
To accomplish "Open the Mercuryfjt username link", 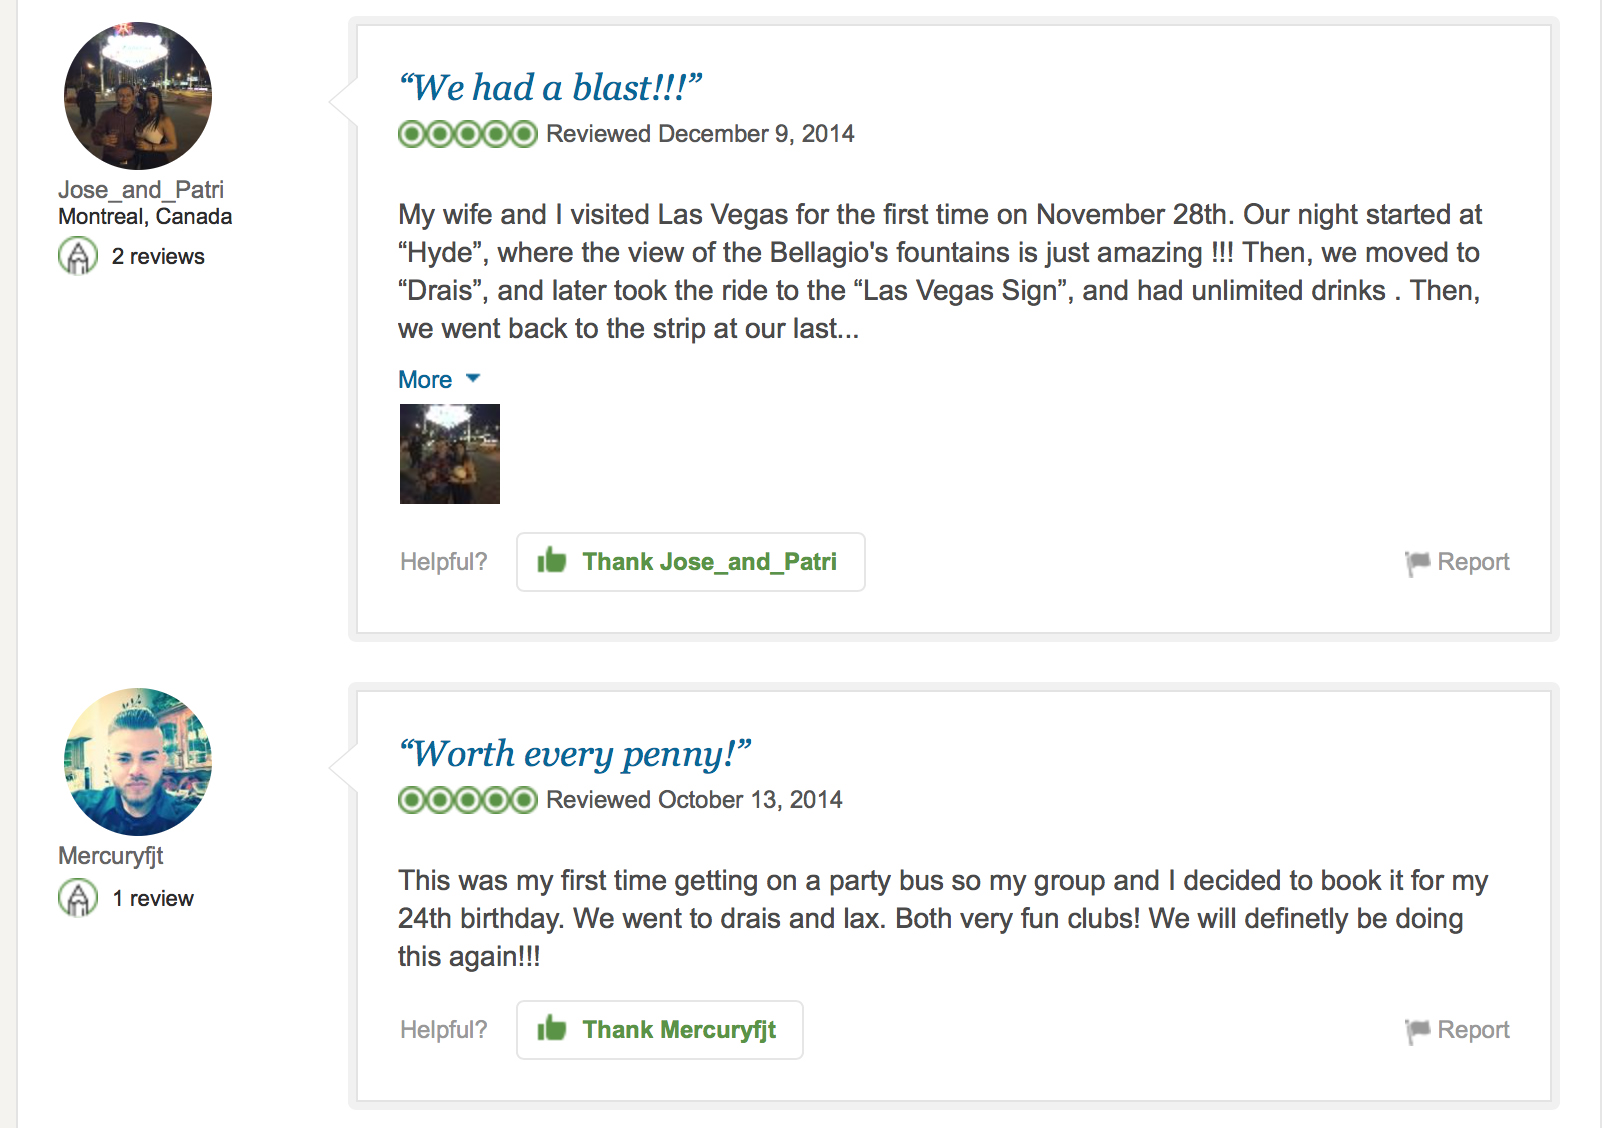I will (111, 856).
